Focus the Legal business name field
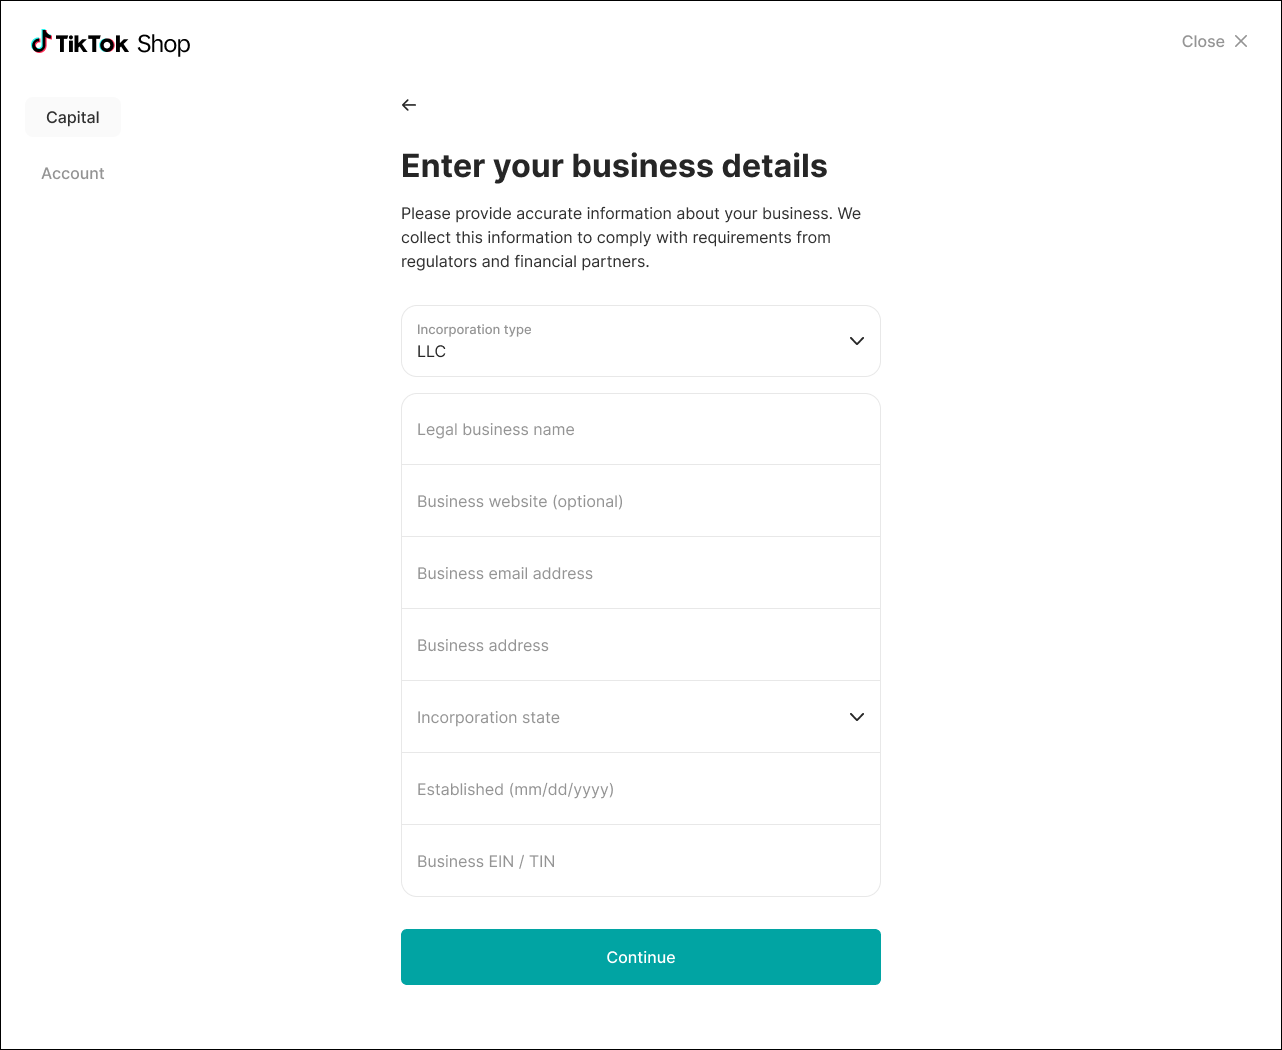 (x=640, y=430)
